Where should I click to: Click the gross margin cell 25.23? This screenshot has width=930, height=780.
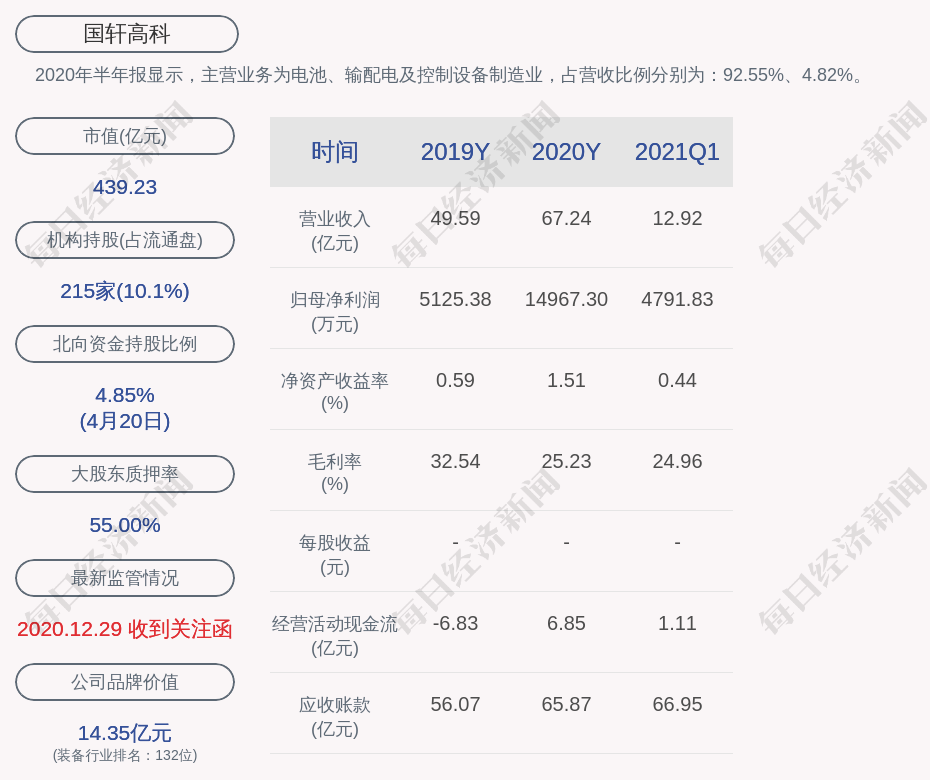[566, 461]
